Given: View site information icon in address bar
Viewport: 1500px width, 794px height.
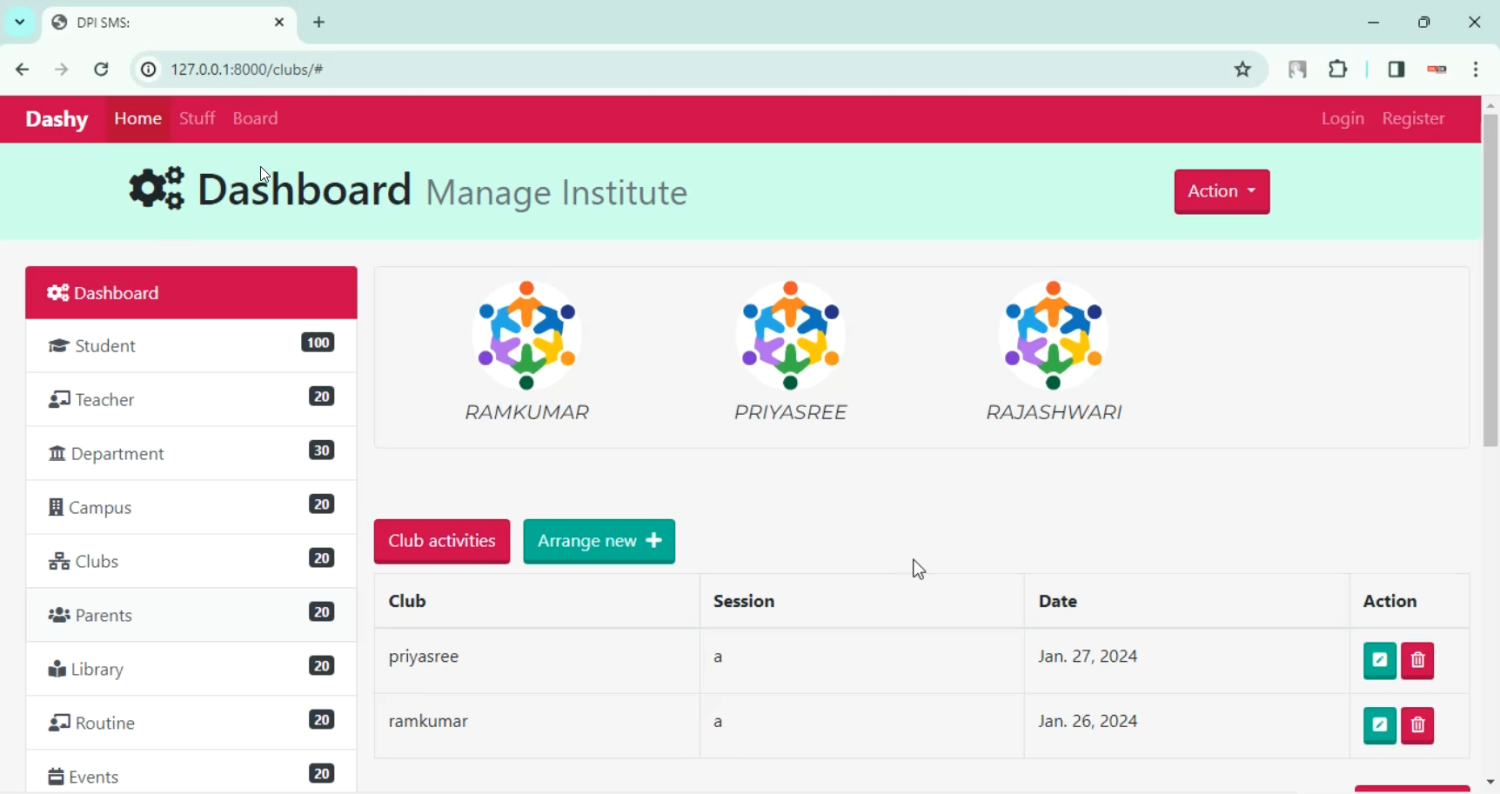Looking at the screenshot, I should [148, 69].
